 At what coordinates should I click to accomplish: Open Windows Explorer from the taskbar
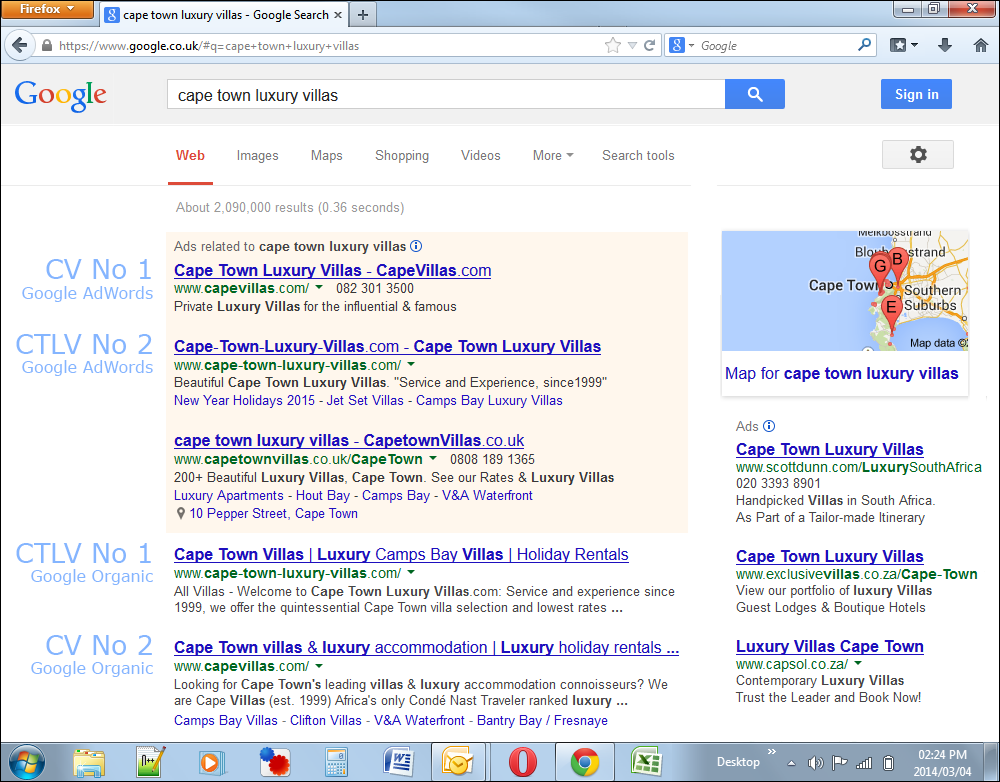(89, 762)
